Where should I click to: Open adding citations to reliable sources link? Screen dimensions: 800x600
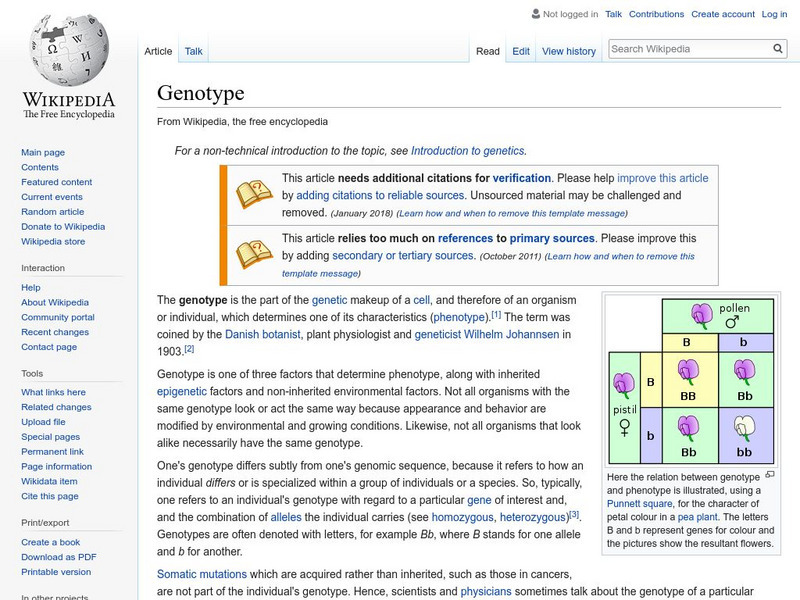click(x=380, y=195)
